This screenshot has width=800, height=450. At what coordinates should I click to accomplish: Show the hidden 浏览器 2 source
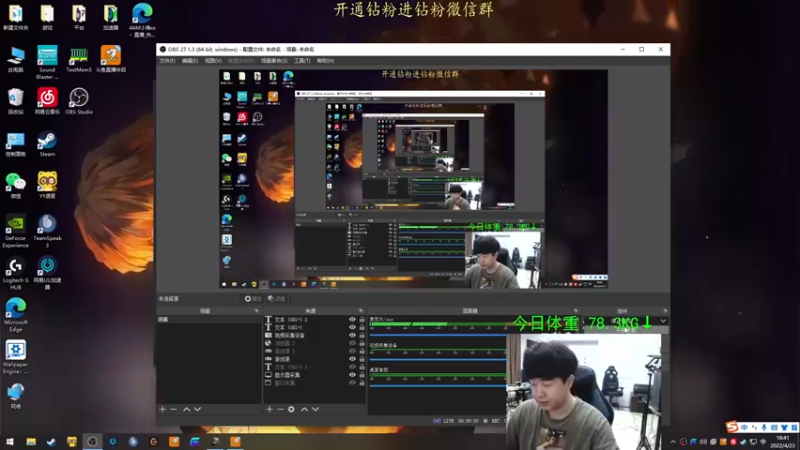click(352, 343)
